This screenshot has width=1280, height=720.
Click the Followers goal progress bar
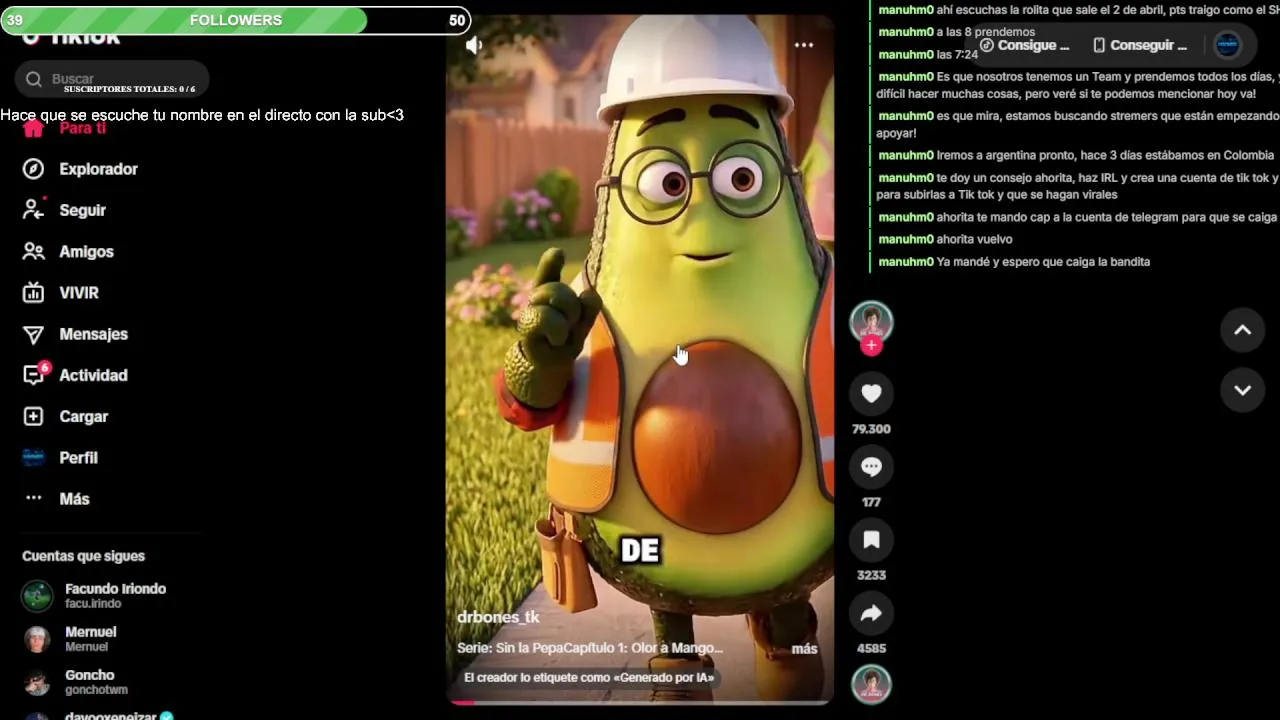point(236,20)
